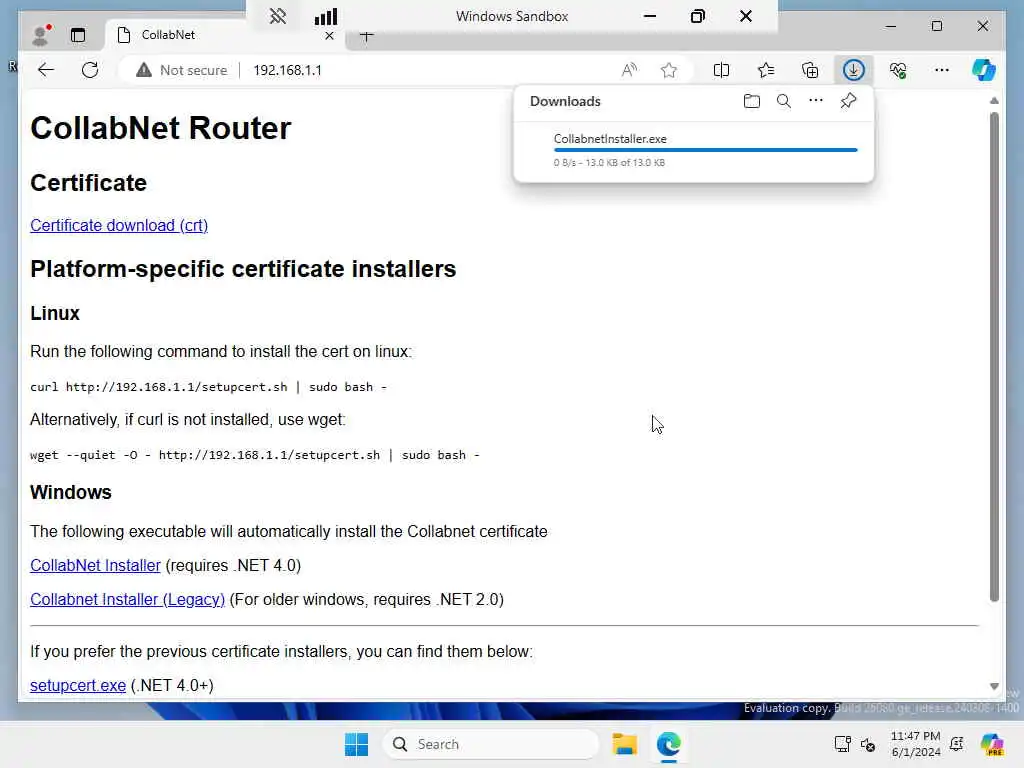
Task: Pin the Downloads panel
Action: 848,101
